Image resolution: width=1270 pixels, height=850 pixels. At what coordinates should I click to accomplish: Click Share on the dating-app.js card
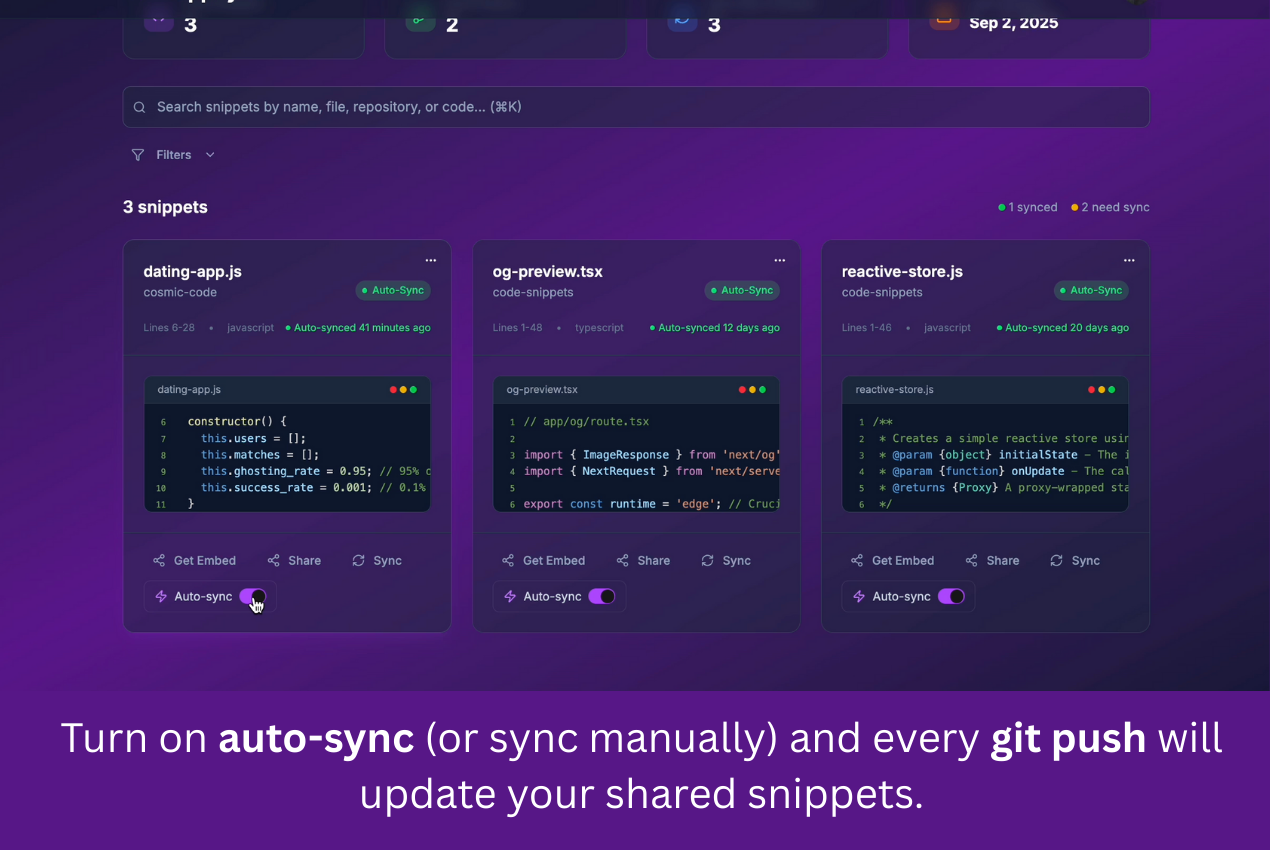point(304,561)
